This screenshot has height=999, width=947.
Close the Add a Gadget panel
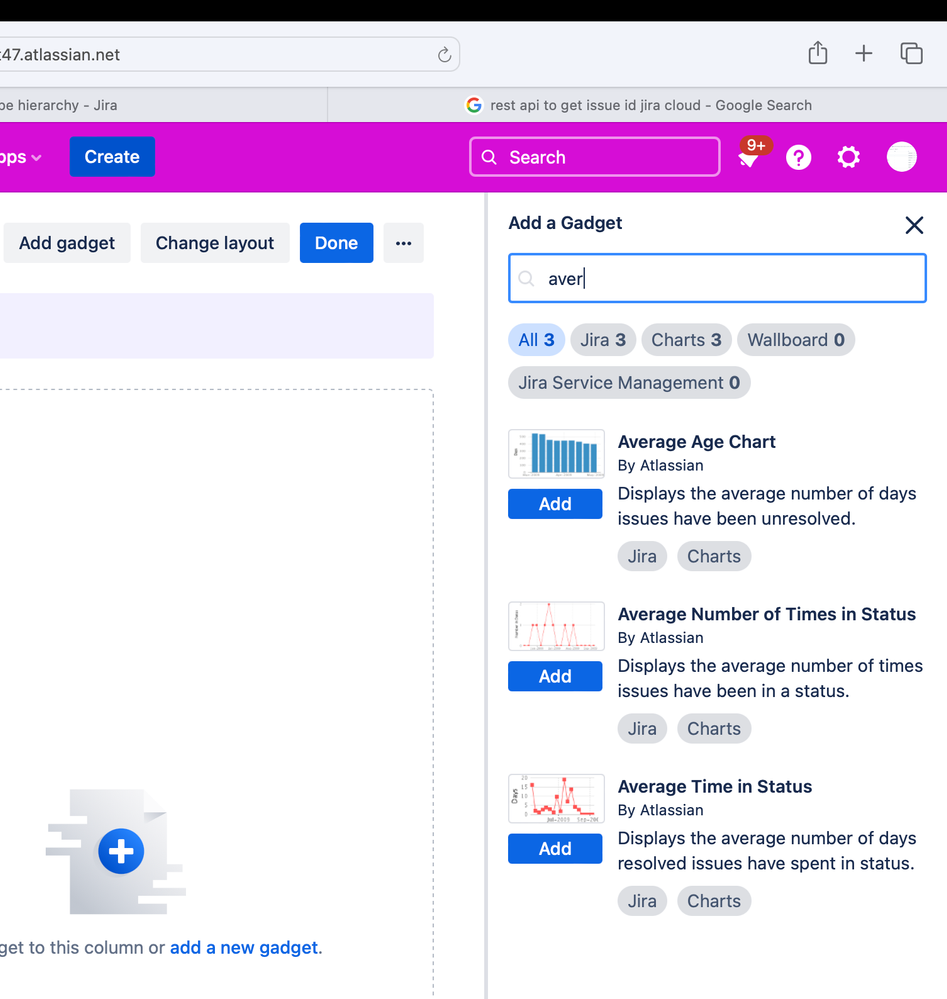coord(914,225)
